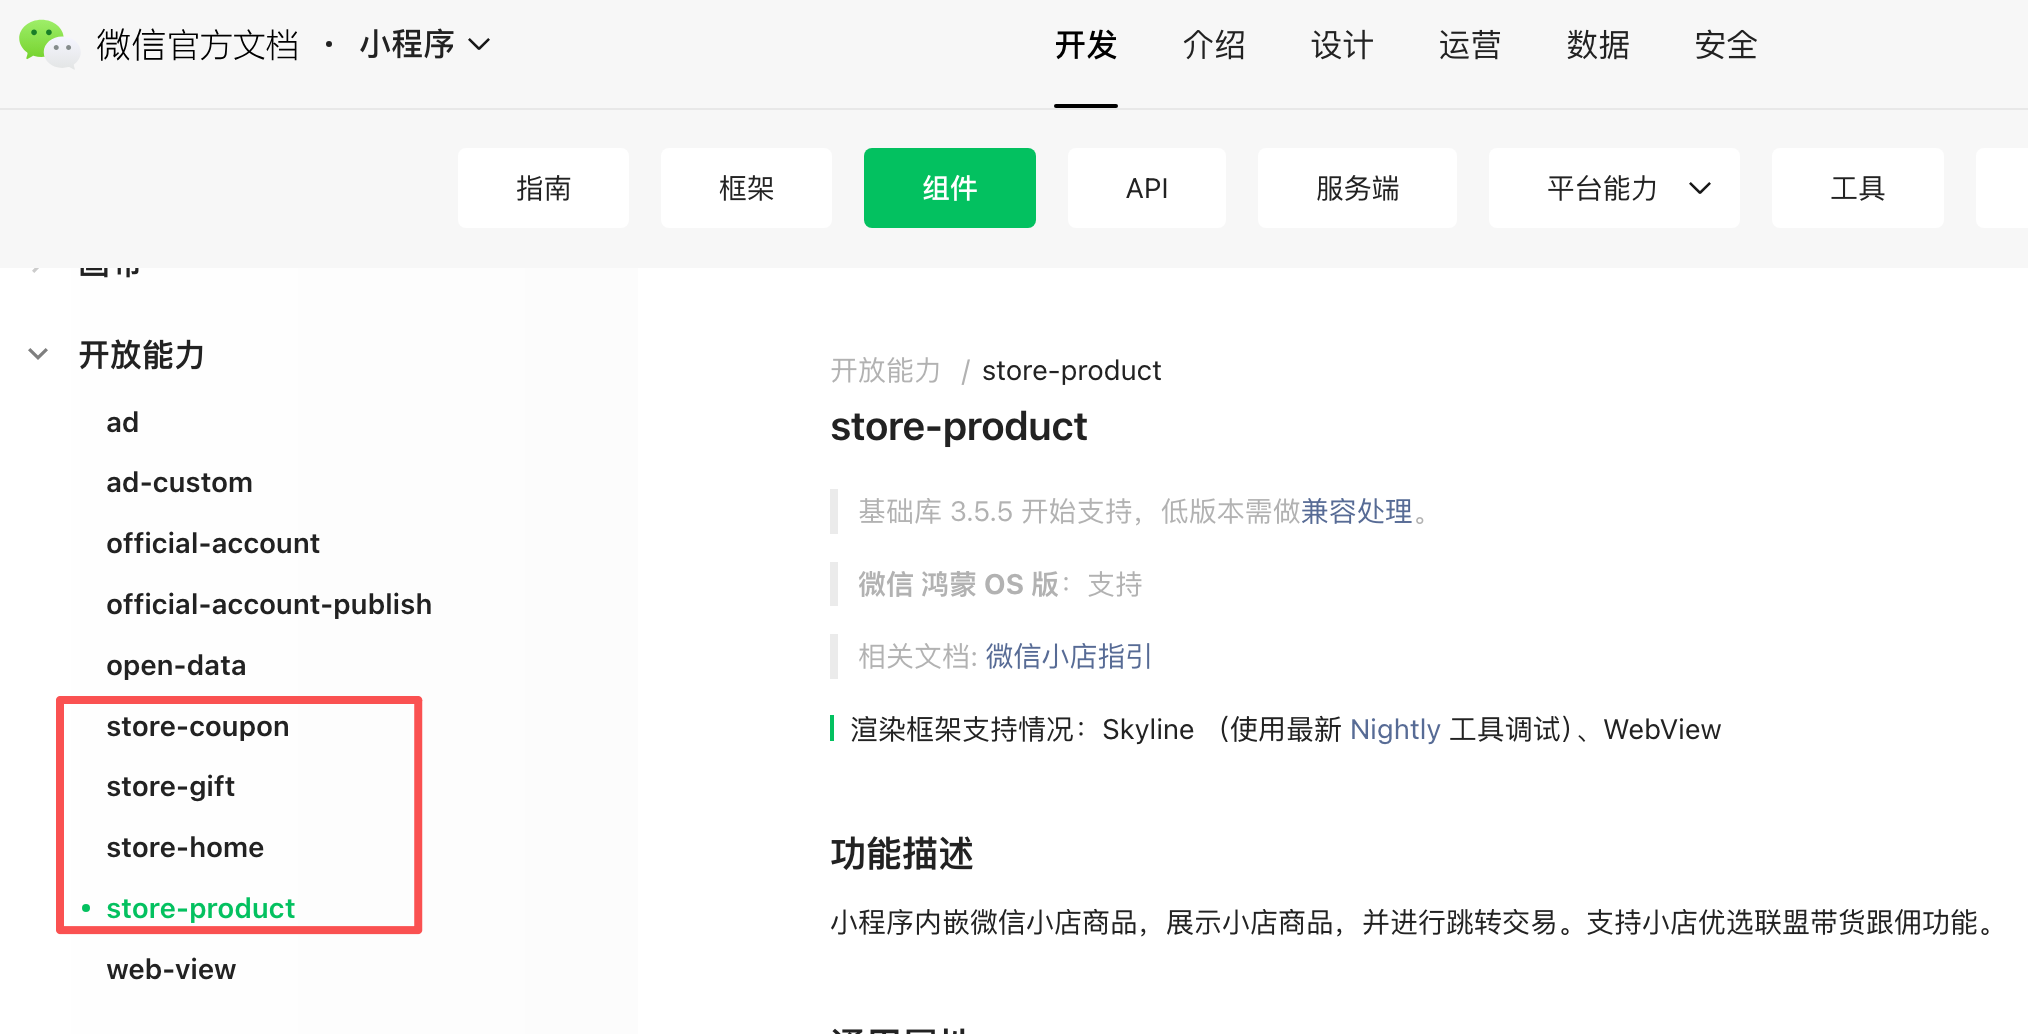
Task: Collapse the 开放能力 sidebar group
Action: pyautogui.click(x=38, y=355)
